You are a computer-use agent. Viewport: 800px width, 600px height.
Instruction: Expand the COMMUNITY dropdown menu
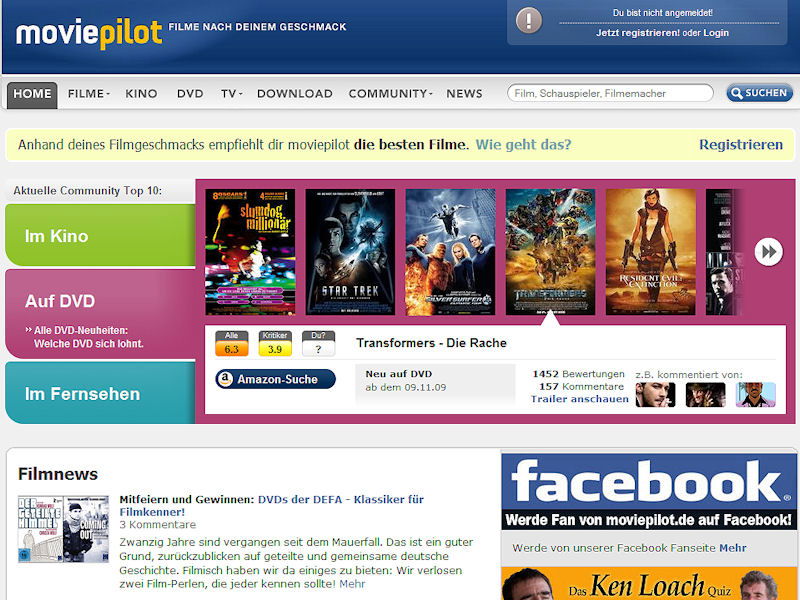click(390, 94)
